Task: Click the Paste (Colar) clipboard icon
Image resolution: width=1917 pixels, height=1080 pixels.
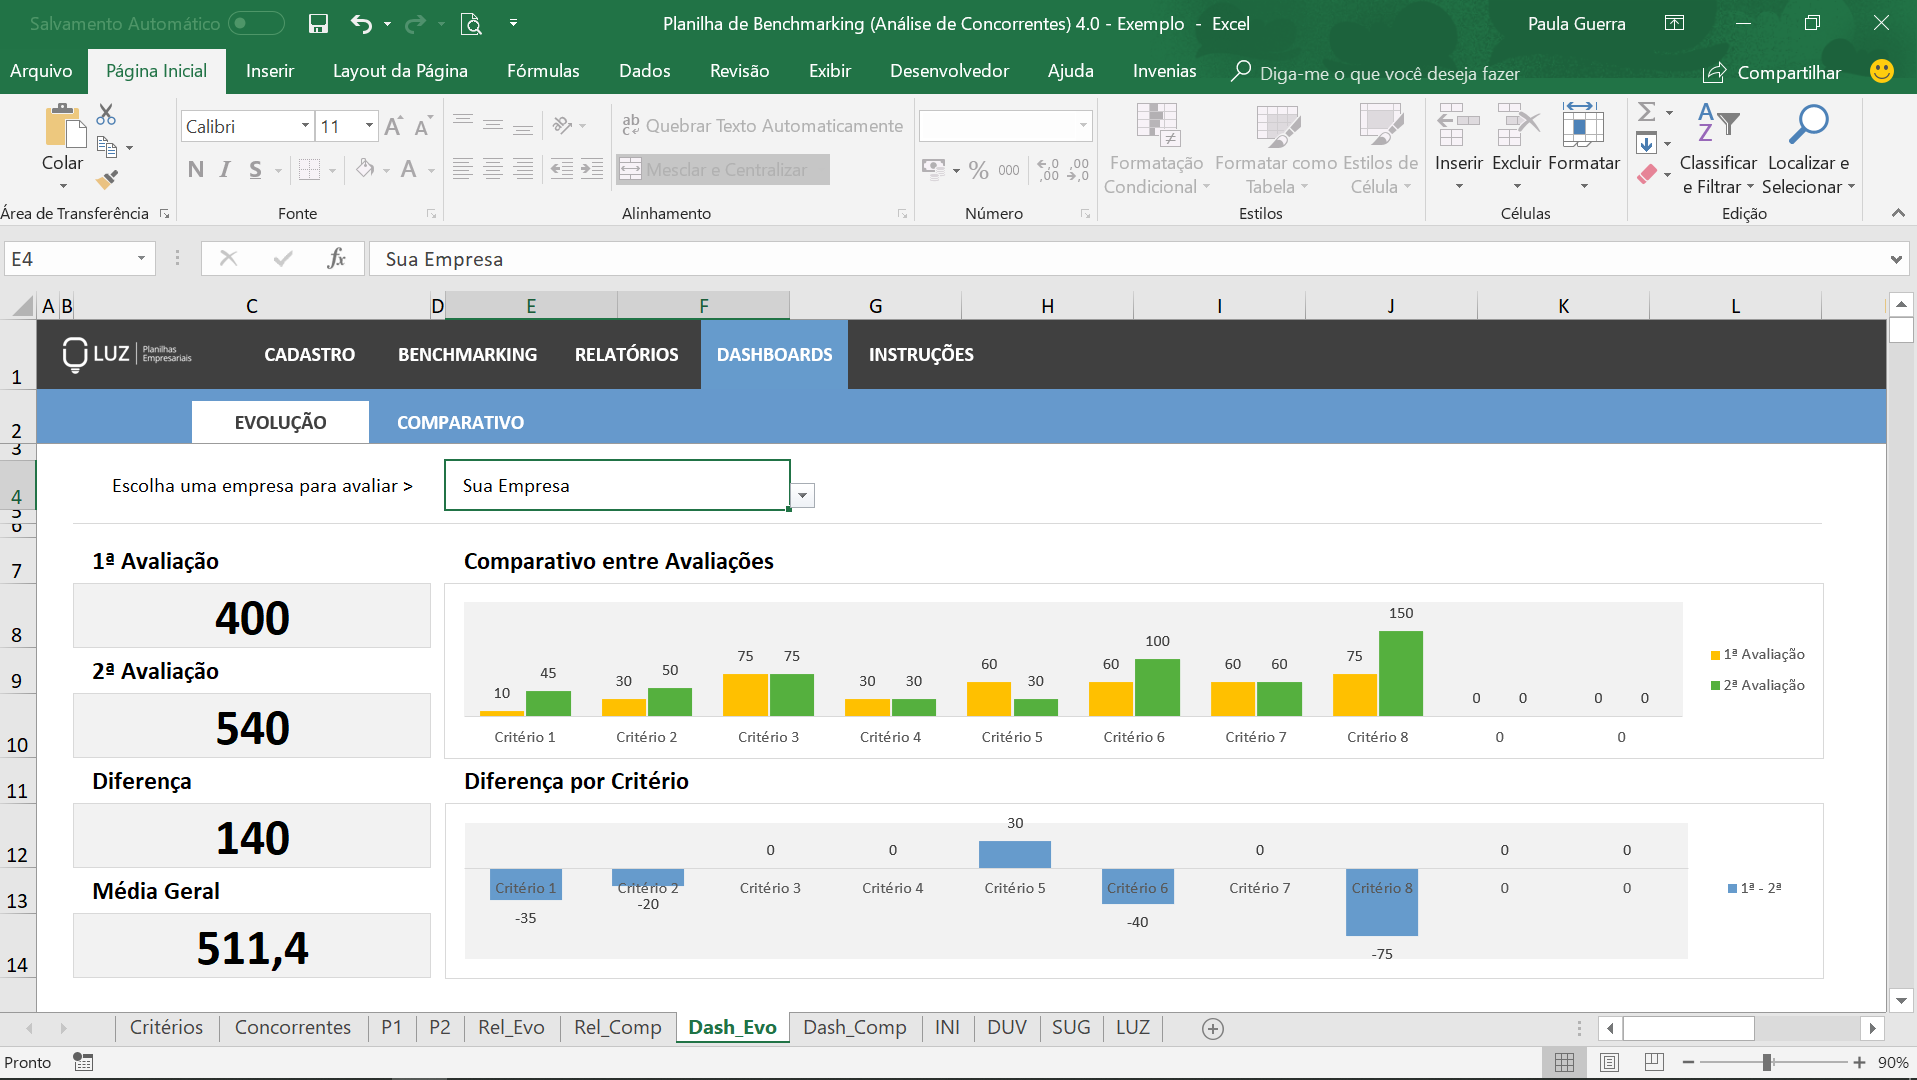Action: pyautogui.click(x=63, y=128)
